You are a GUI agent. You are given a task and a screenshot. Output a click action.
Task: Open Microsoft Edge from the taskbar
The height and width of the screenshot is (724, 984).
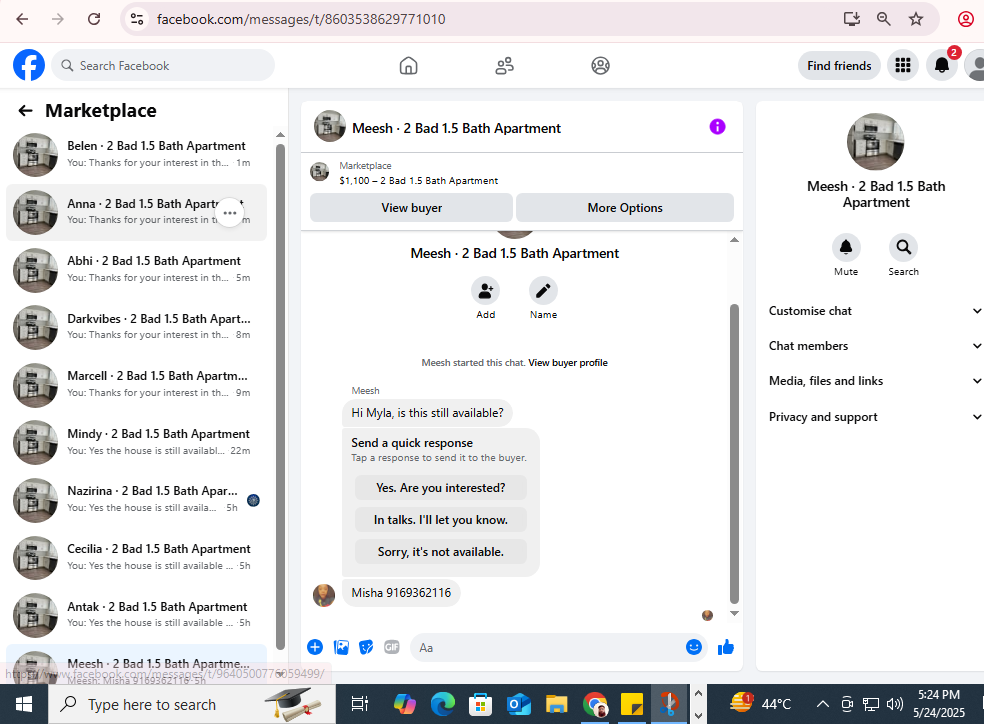point(442,704)
